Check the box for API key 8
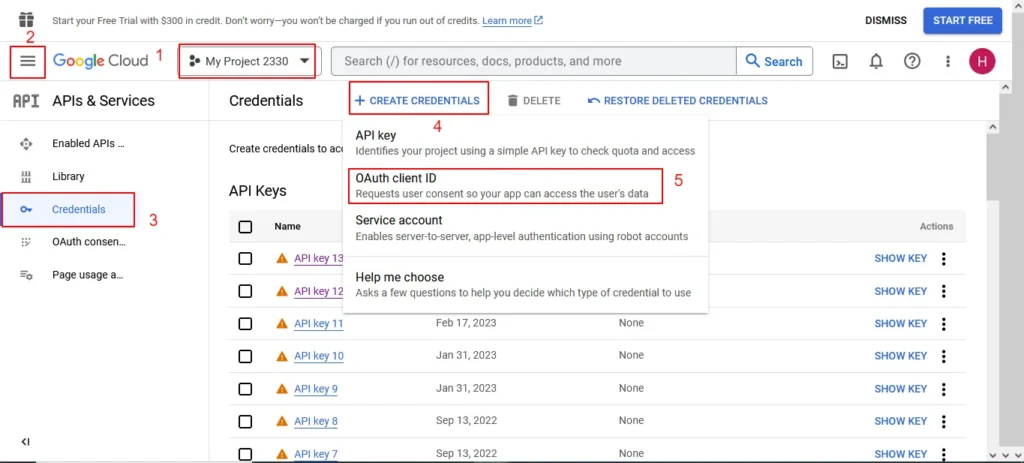The width and height of the screenshot is (1024, 463). [x=246, y=421]
